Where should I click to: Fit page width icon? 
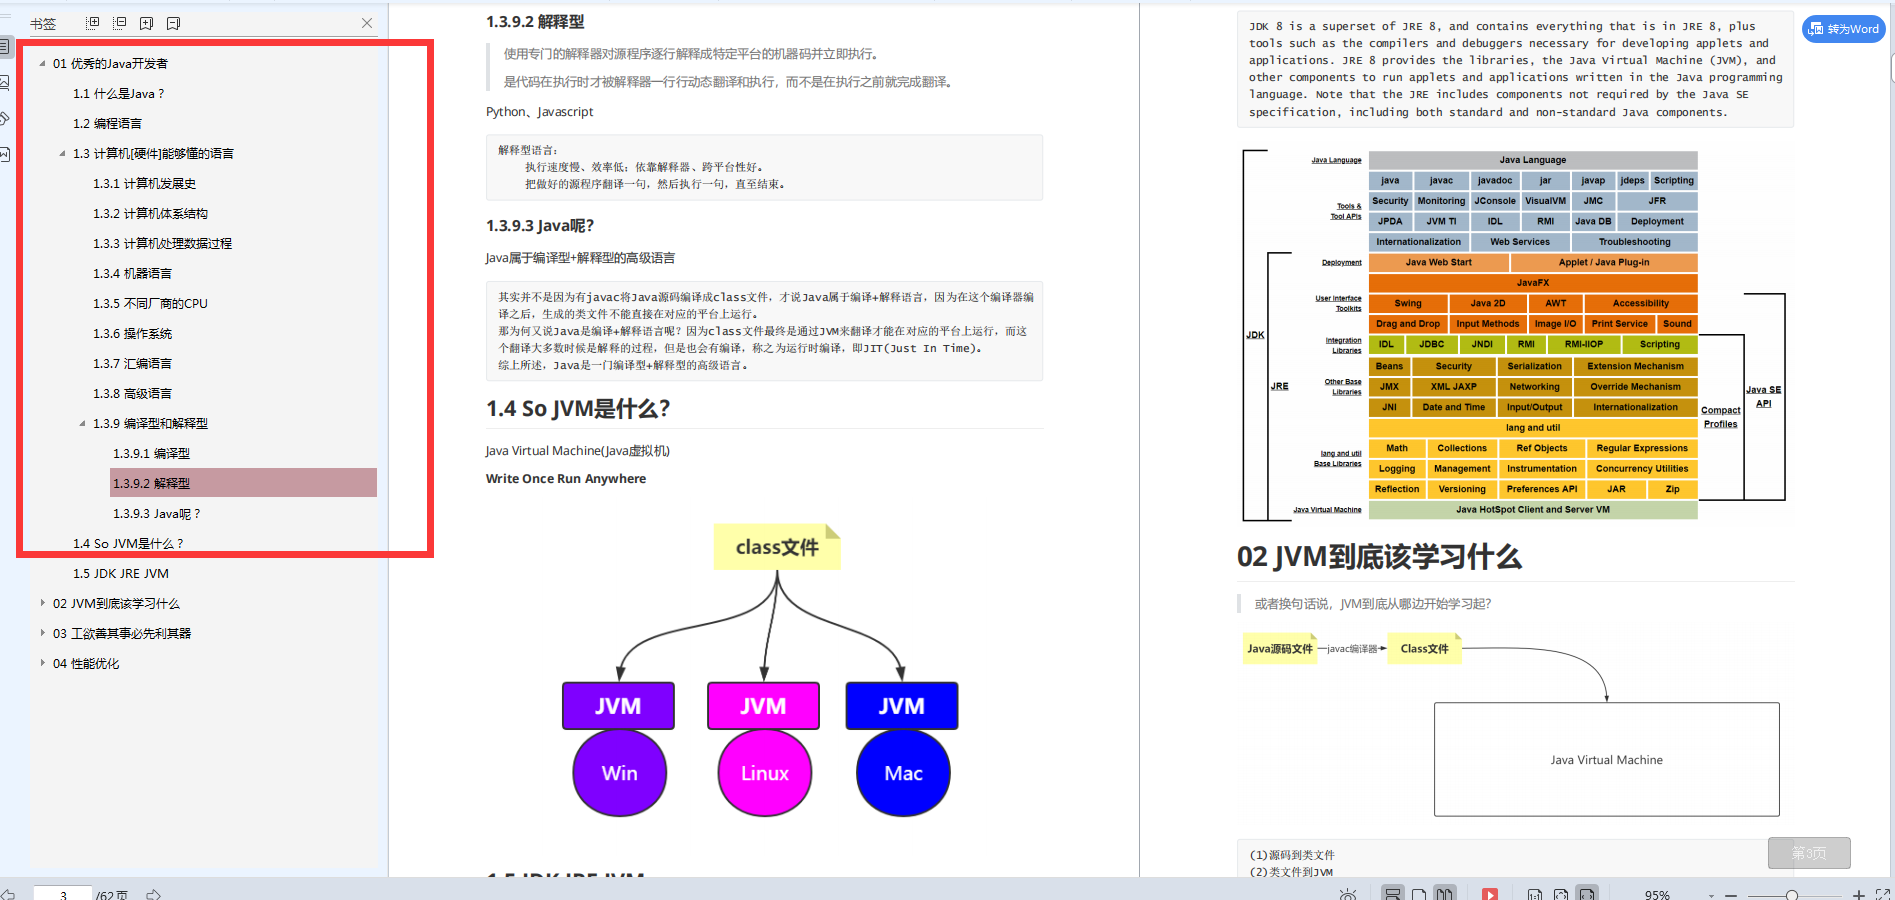pyautogui.click(x=1587, y=894)
